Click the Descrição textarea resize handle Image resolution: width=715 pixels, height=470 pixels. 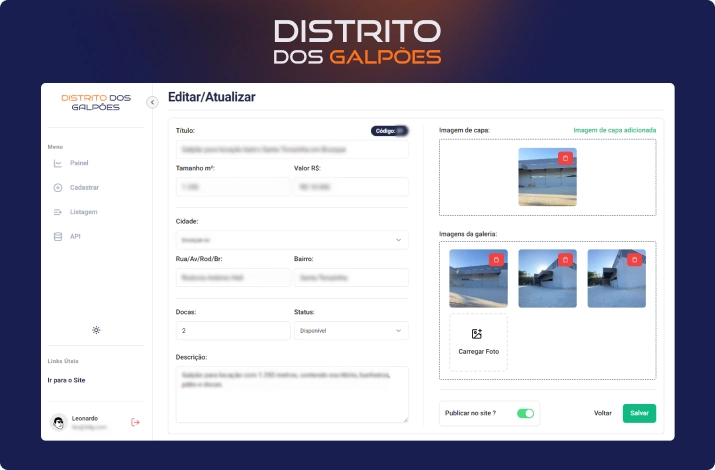(406, 420)
